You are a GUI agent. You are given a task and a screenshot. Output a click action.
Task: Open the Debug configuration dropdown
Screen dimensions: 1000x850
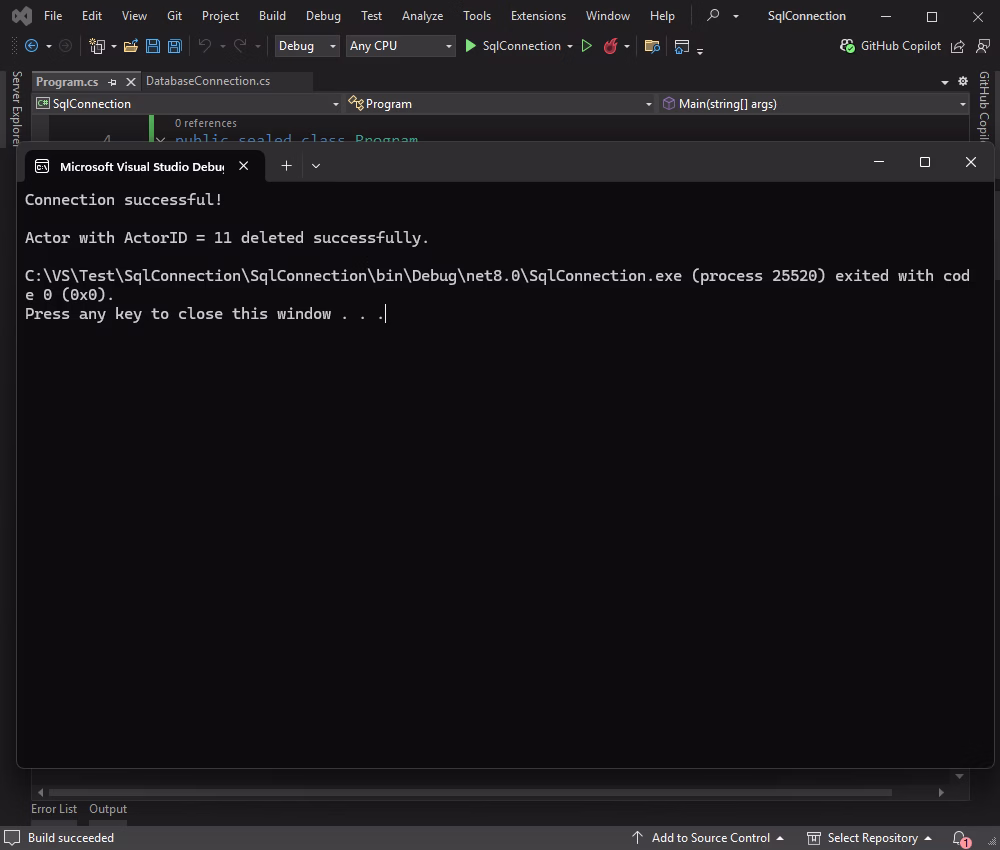pos(305,46)
